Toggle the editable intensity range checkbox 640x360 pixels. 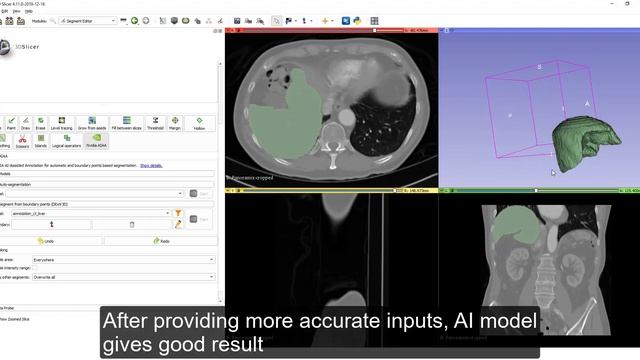pos(35,268)
